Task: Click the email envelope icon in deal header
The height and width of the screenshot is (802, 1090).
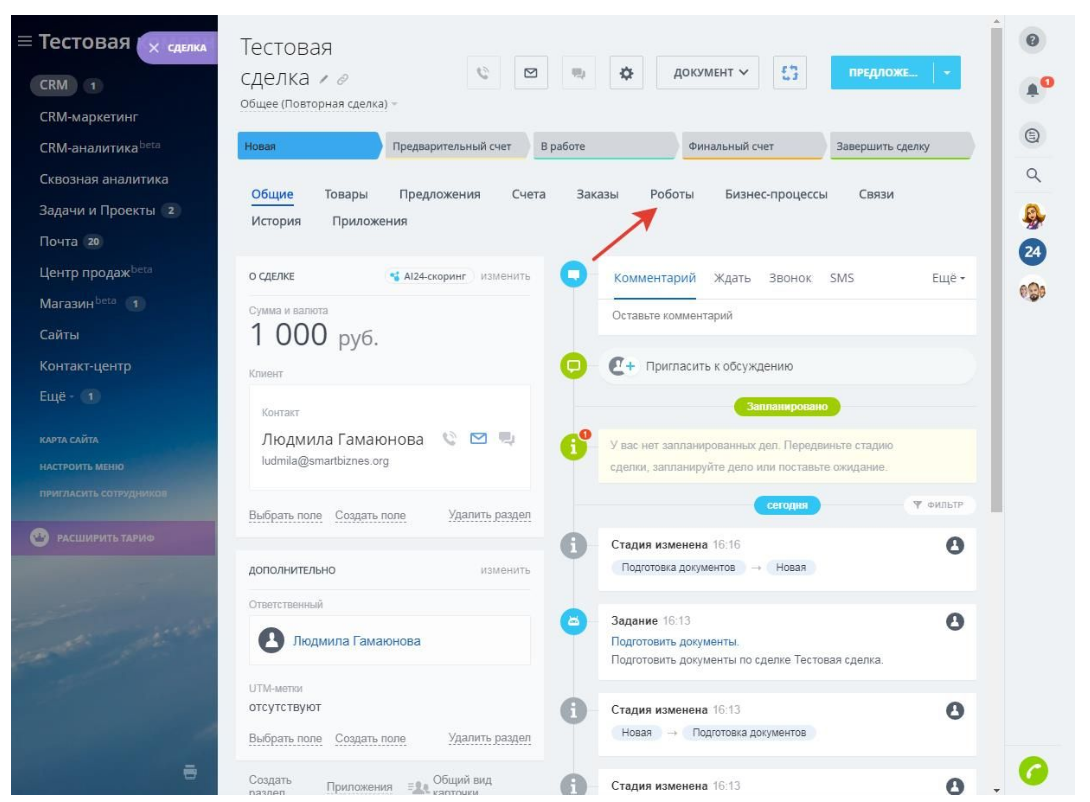Action: (531, 72)
